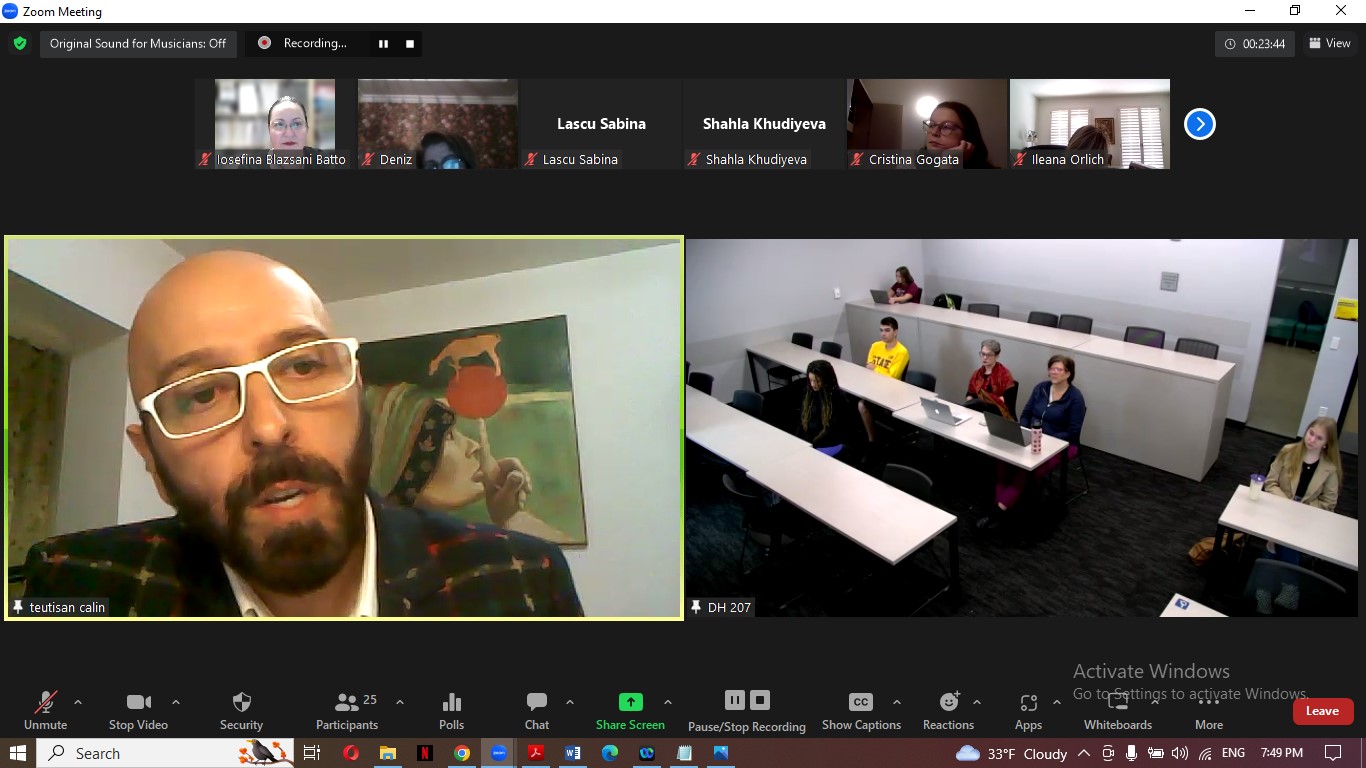Screen dimensions: 1366x768
Task: Open the View layout menu
Action: [1330, 43]
